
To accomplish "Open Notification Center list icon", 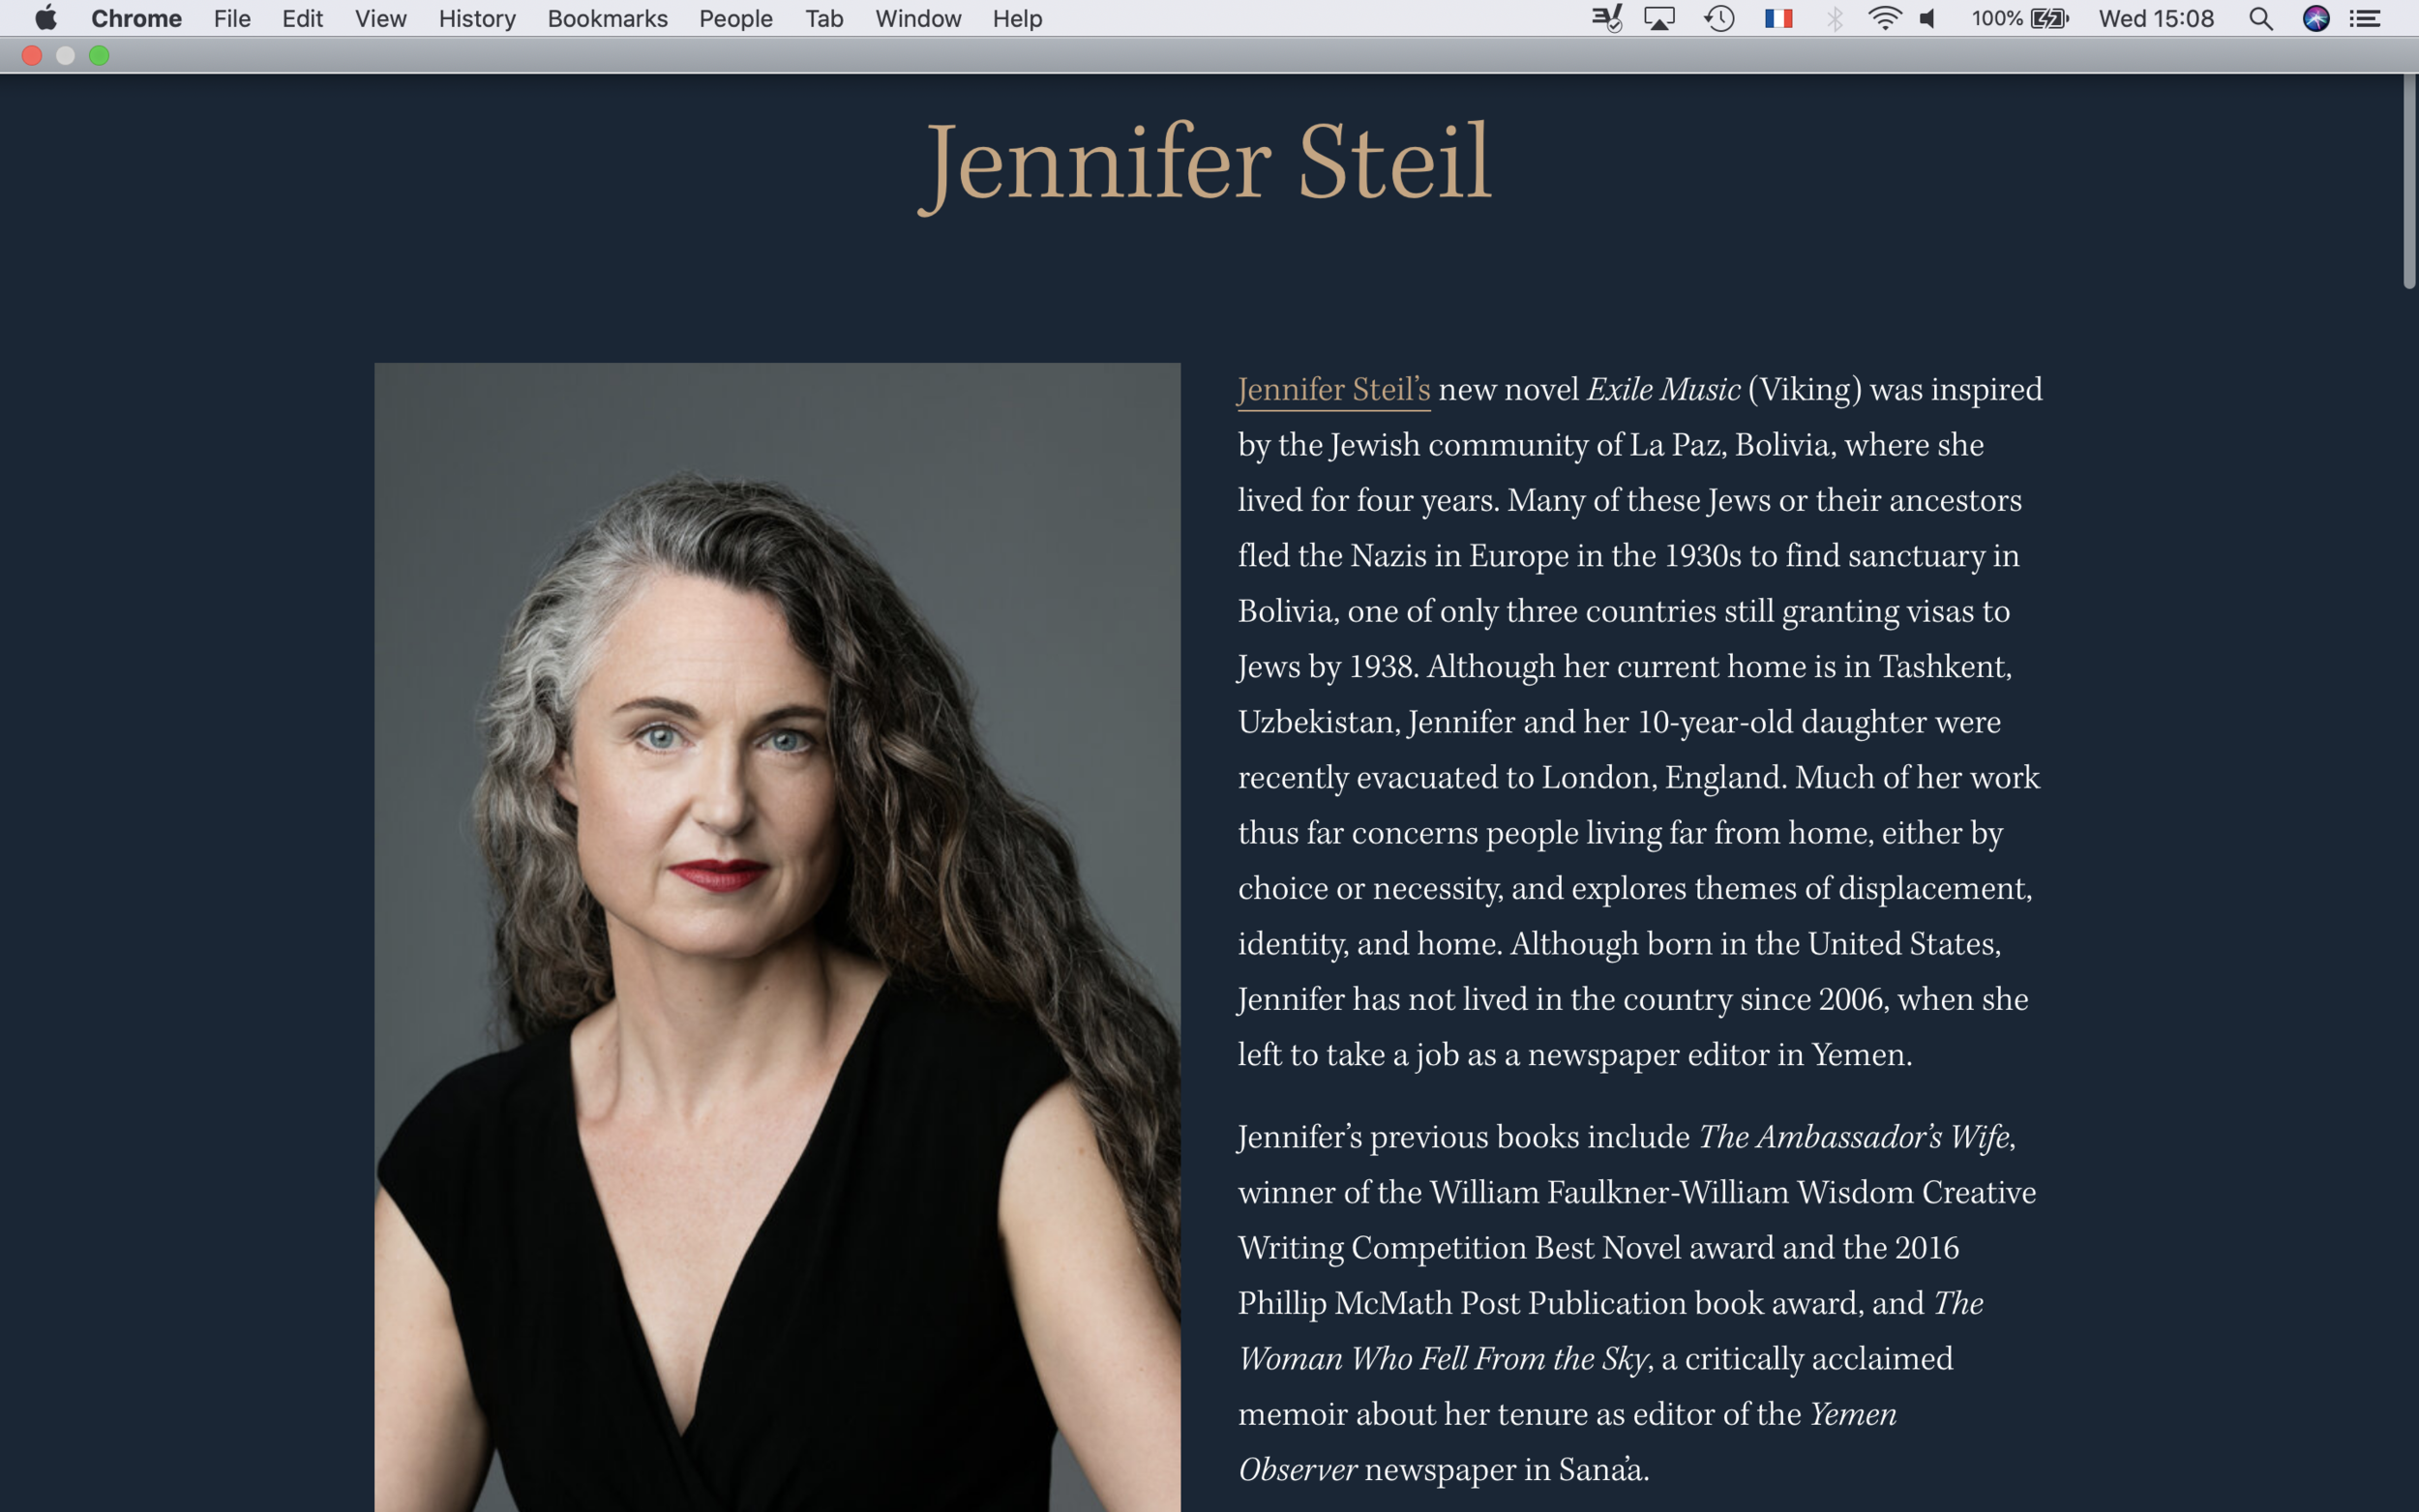I will [2366, 18].
